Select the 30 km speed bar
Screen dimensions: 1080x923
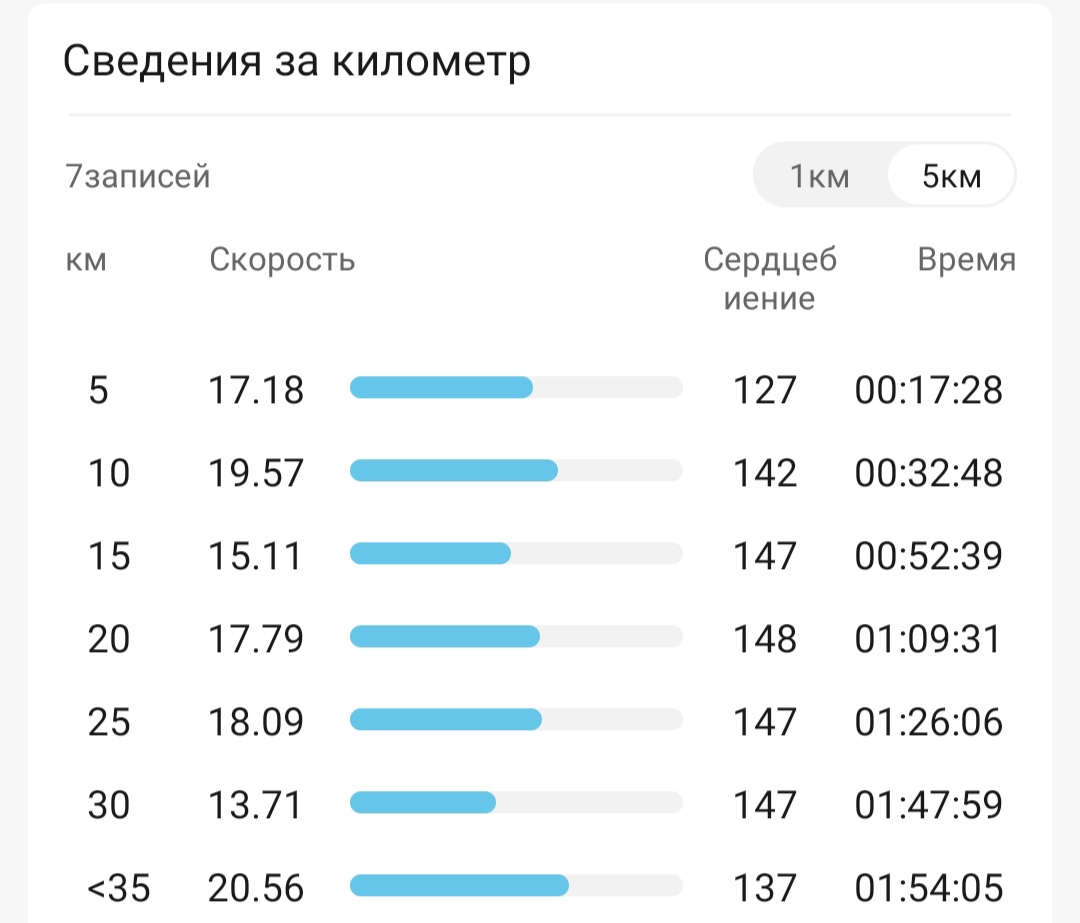517,802
